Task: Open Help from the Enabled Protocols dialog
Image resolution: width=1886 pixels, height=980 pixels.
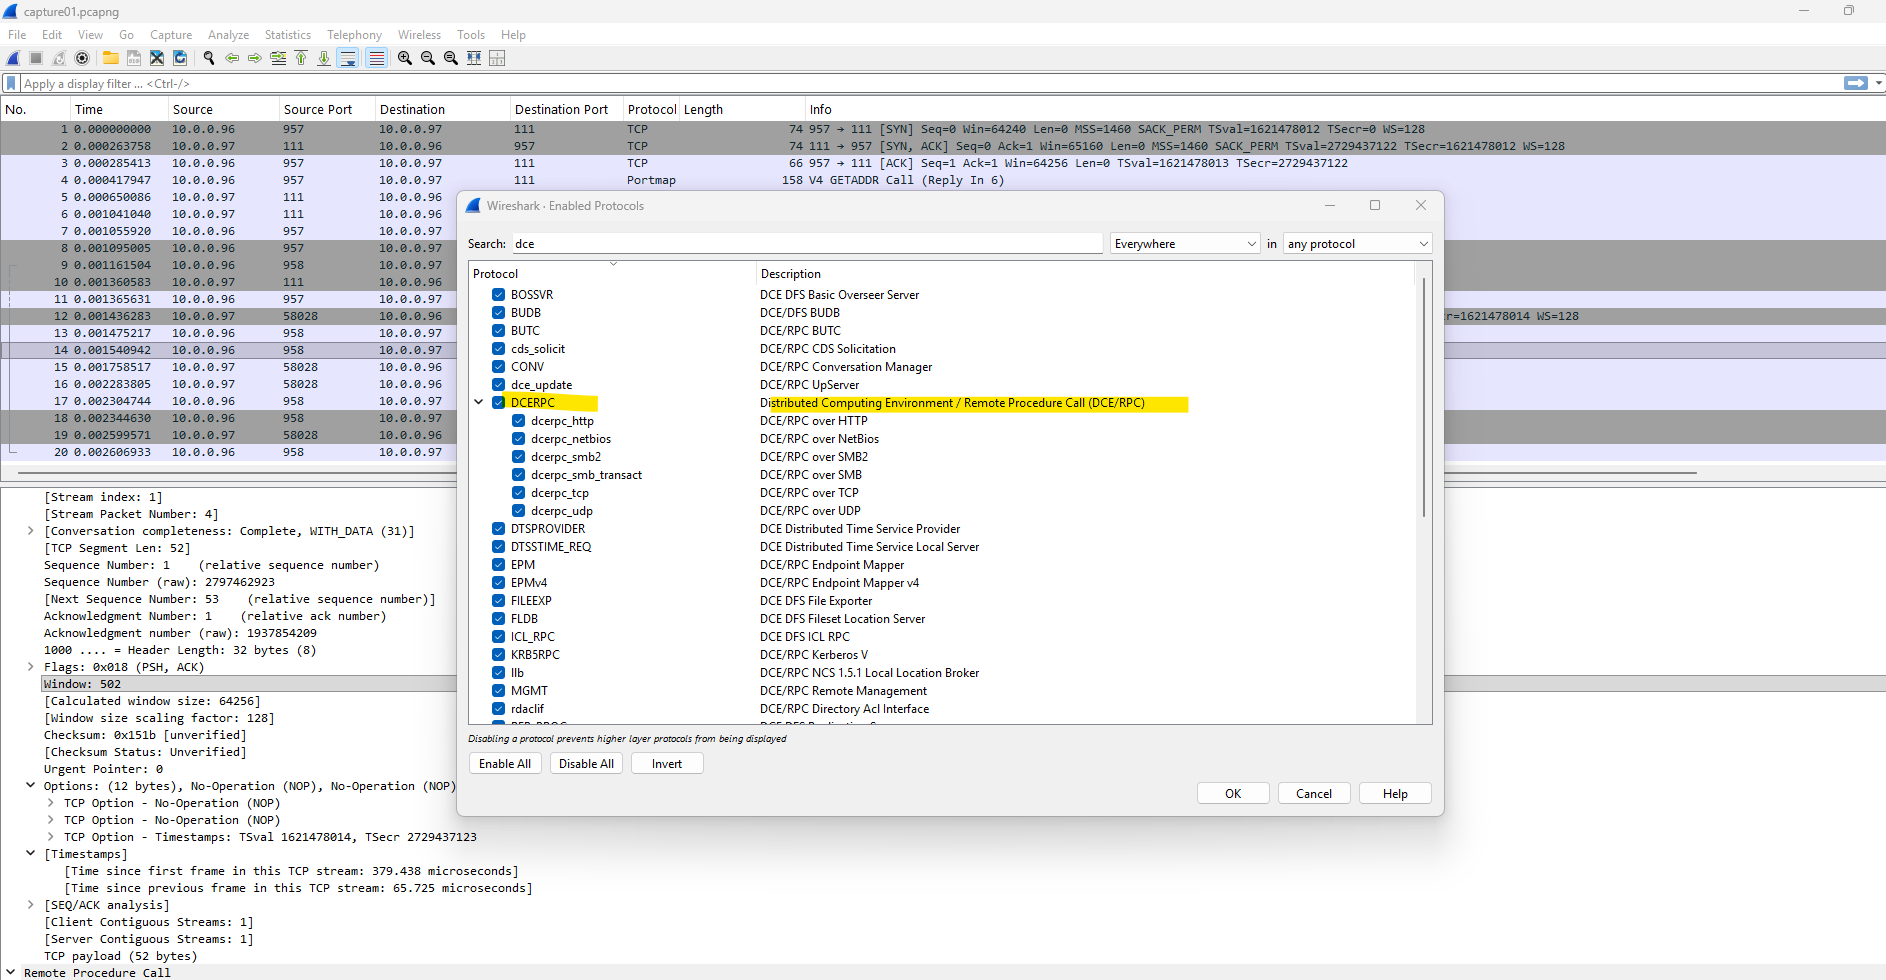Action: click(x=1395, y=794)
